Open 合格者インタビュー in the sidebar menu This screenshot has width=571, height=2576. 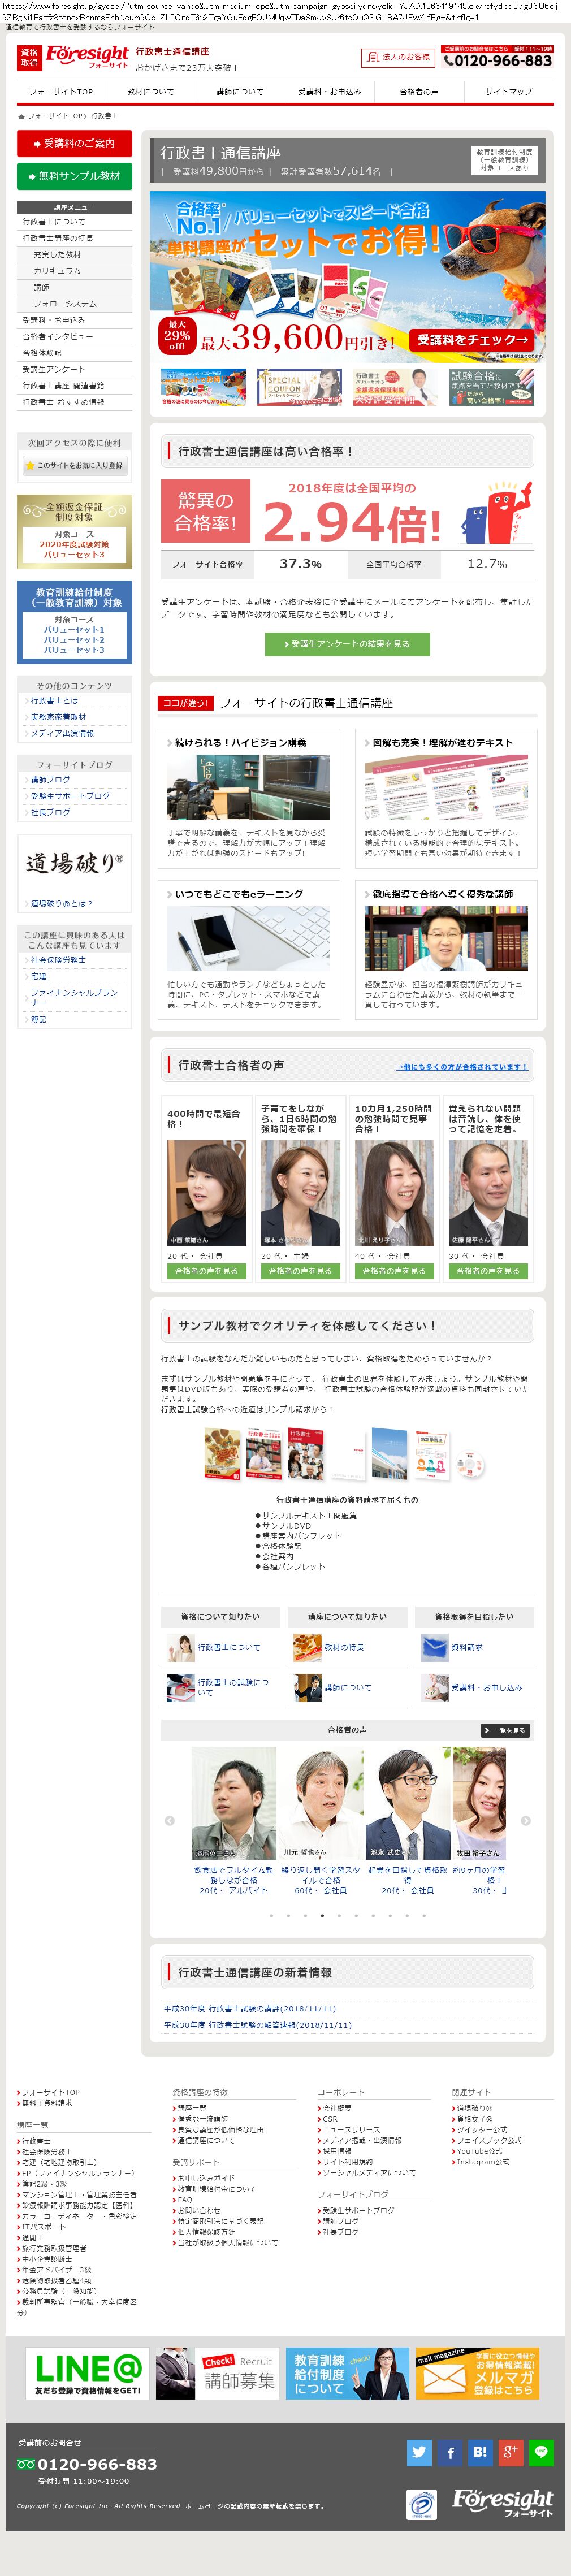(x=74, y=336)
